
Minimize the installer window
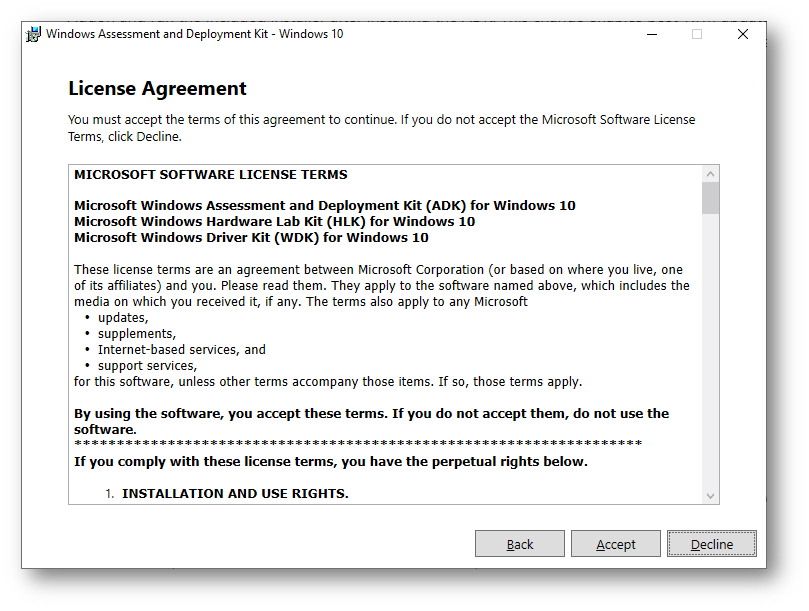pyautogui.click(x=652, y=34)
